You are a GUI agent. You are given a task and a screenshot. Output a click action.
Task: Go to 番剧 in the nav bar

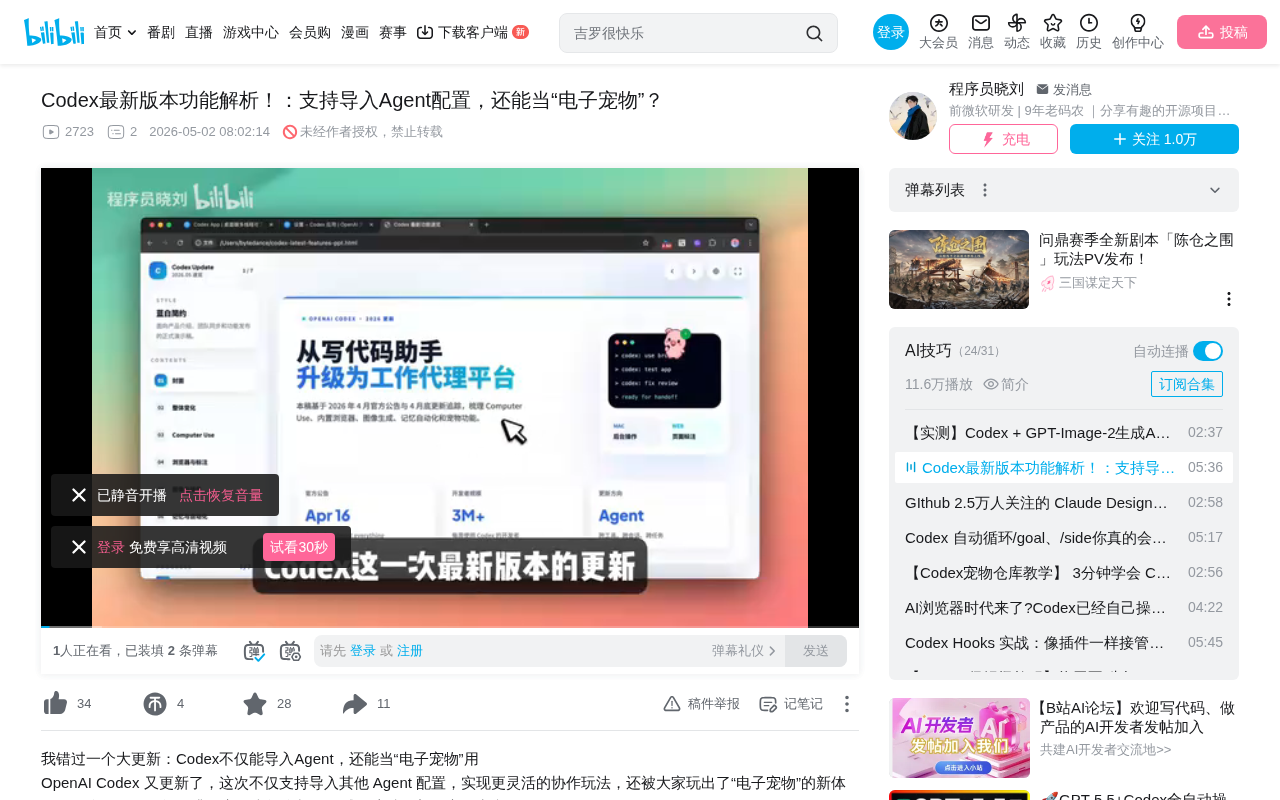[x=161, y=32]
